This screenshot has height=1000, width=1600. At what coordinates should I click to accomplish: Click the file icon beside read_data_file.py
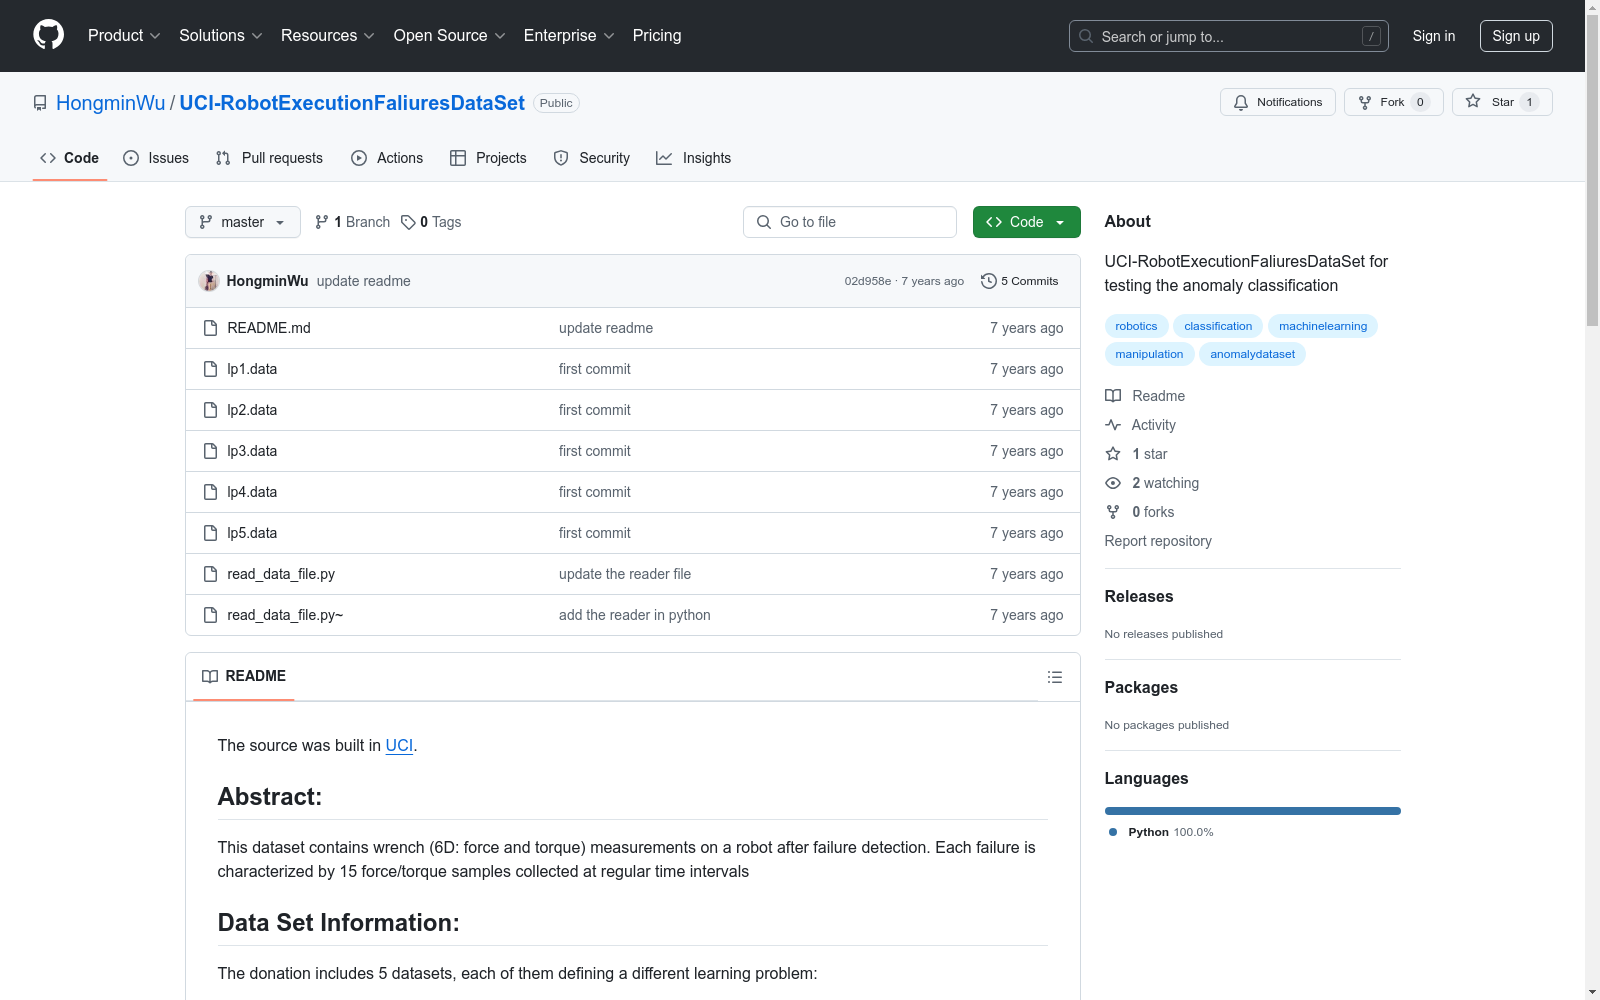210,574
